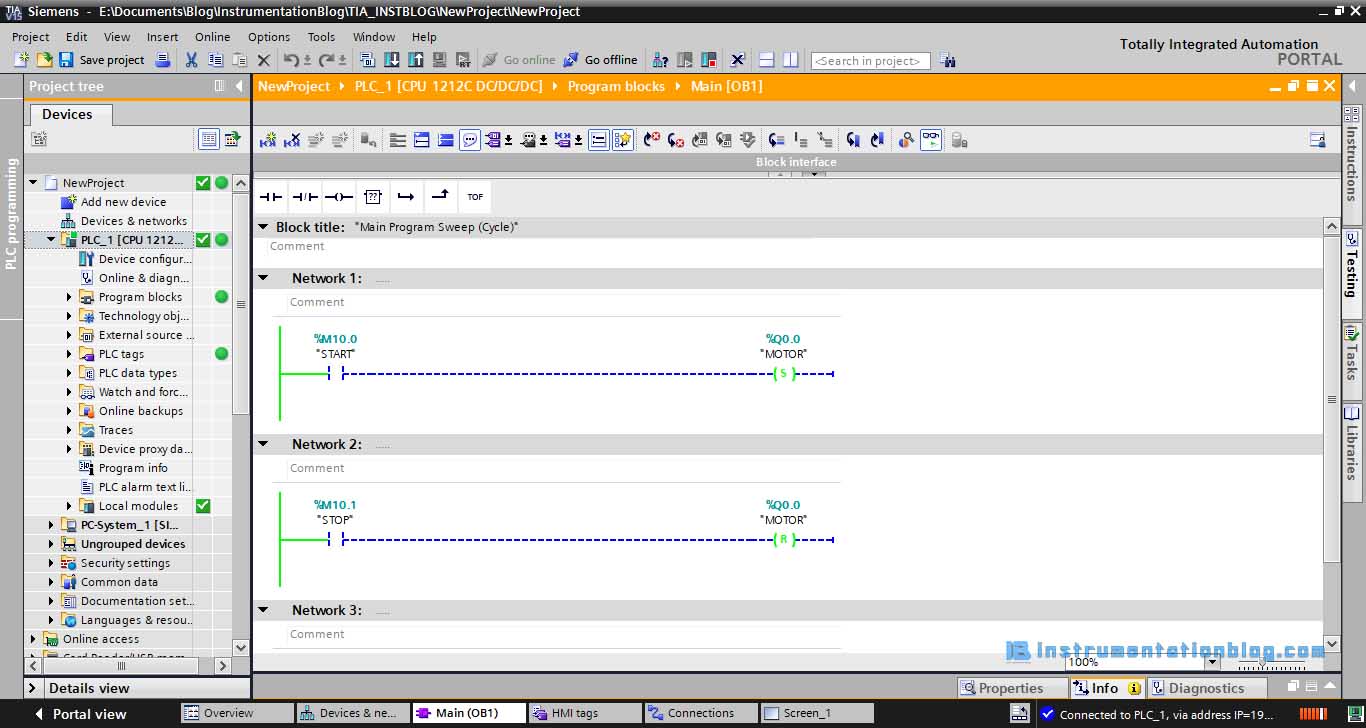Viewport: 1366px width, 728px height.
Task: Click the New project icon
Action: [x=21, y=60]
